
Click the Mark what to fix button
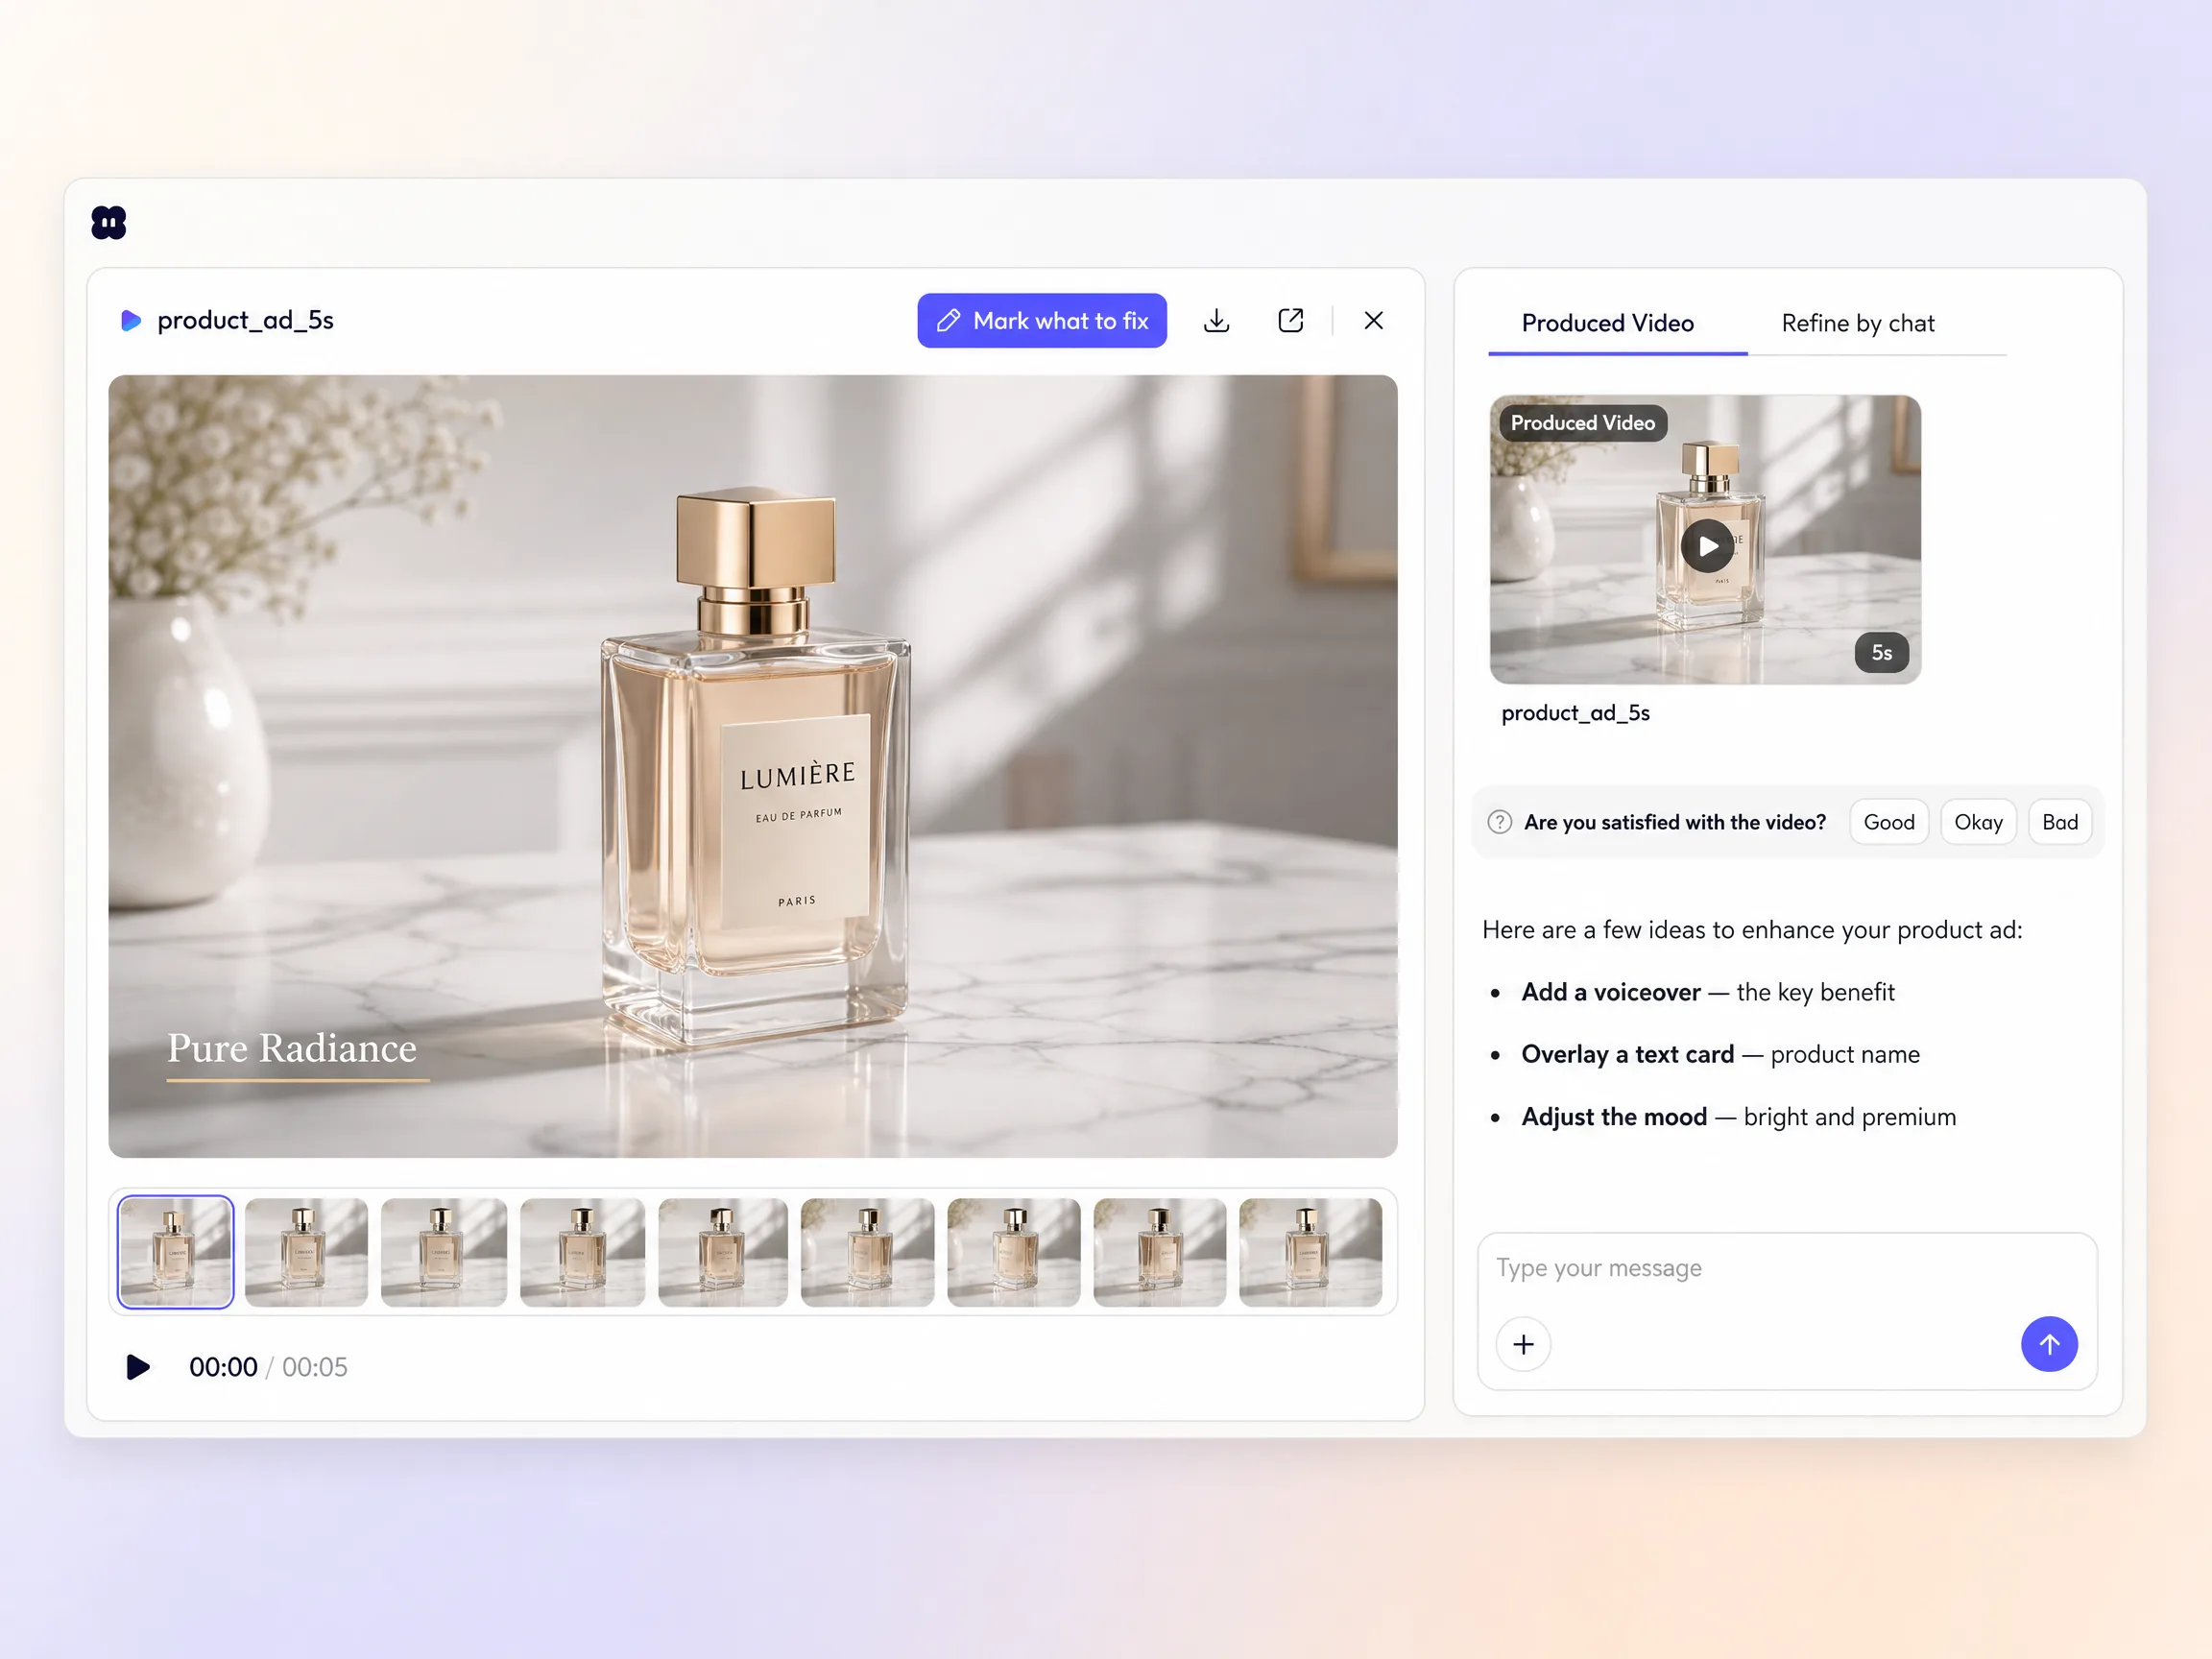click(x=1042, y=321)
